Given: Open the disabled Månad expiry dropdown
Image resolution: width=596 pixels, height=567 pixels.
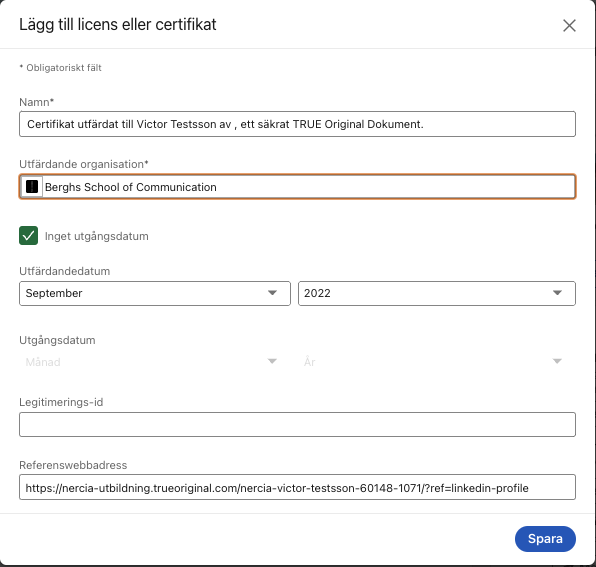Looking at the screenshot, I should click(x=155, y=362).
